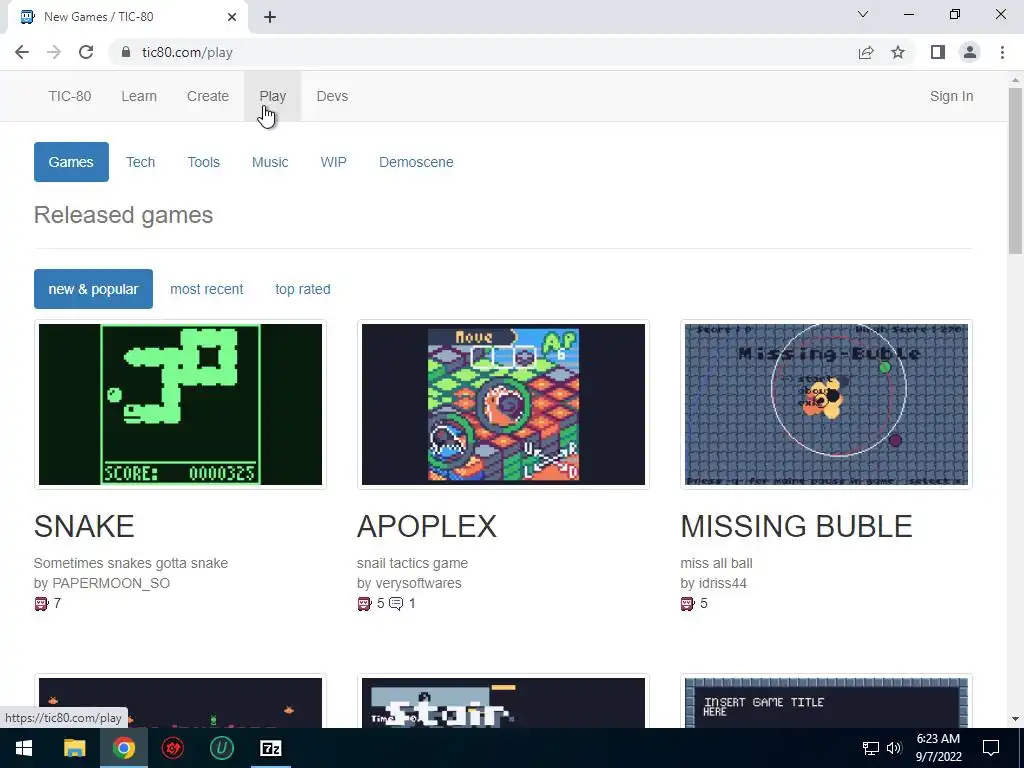
Task: Close the New Games / TIC-80 tab
Action: [x=232, y=17]
